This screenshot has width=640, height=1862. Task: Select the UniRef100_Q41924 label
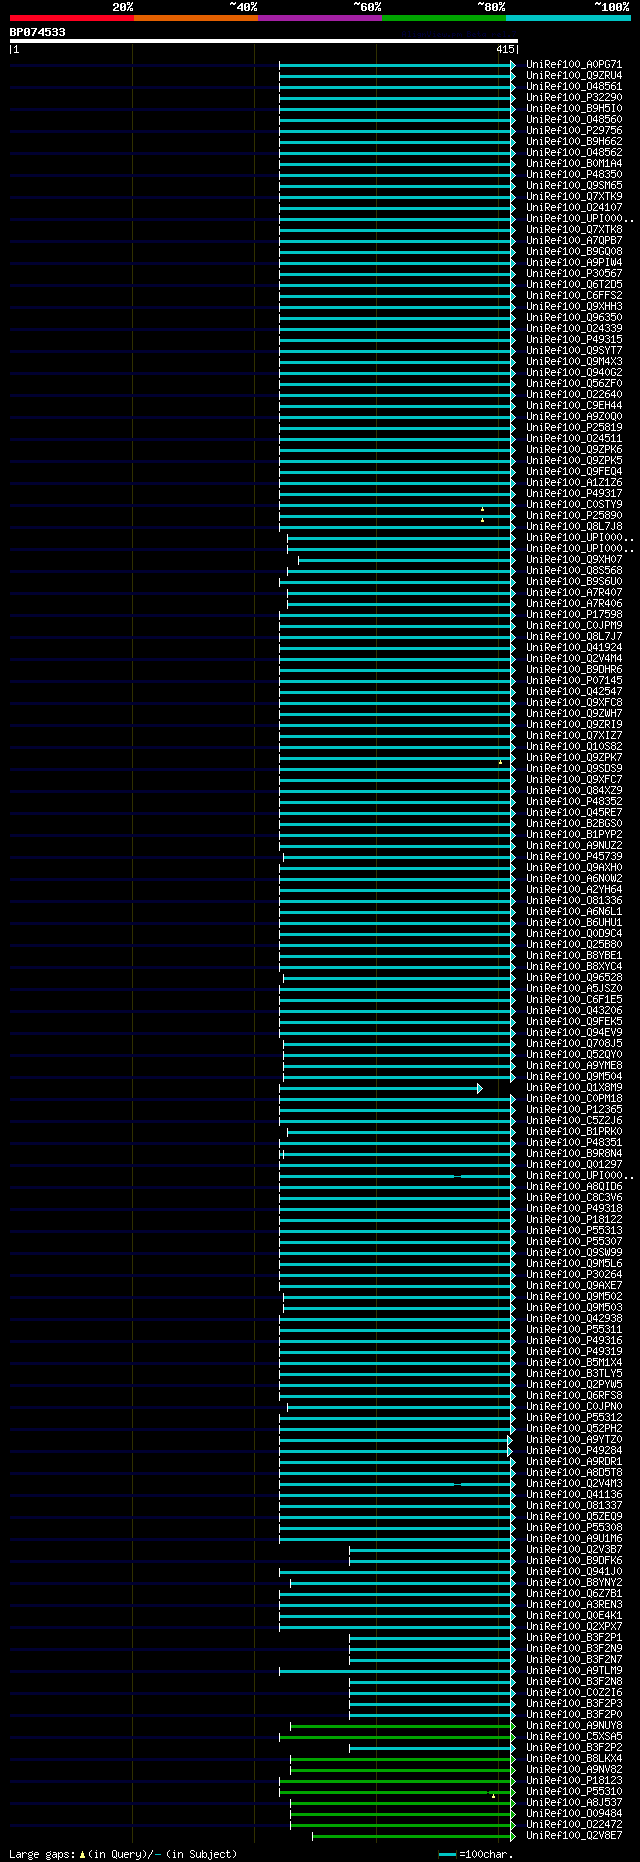tap(574, 648)
